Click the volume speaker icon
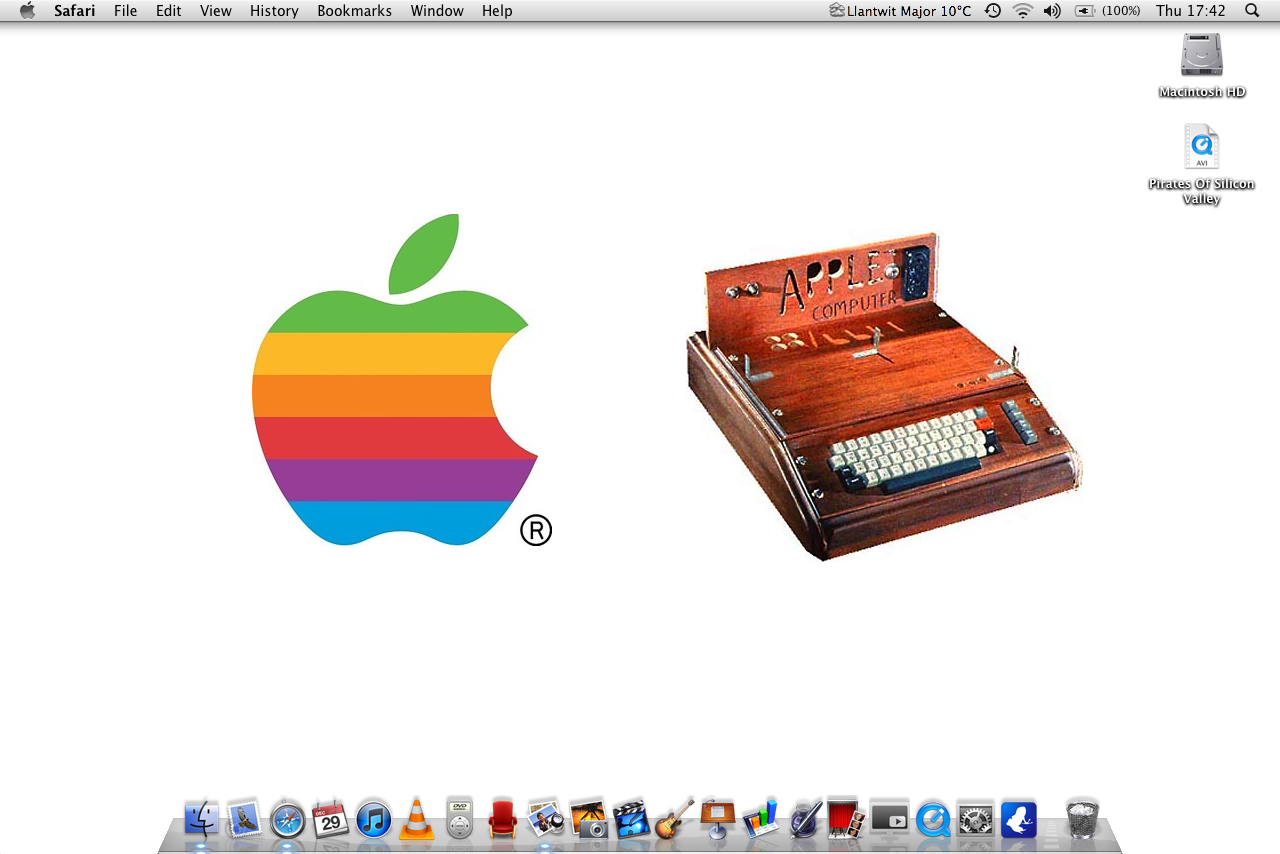 pyautogui.click(x=1052, y=11)
